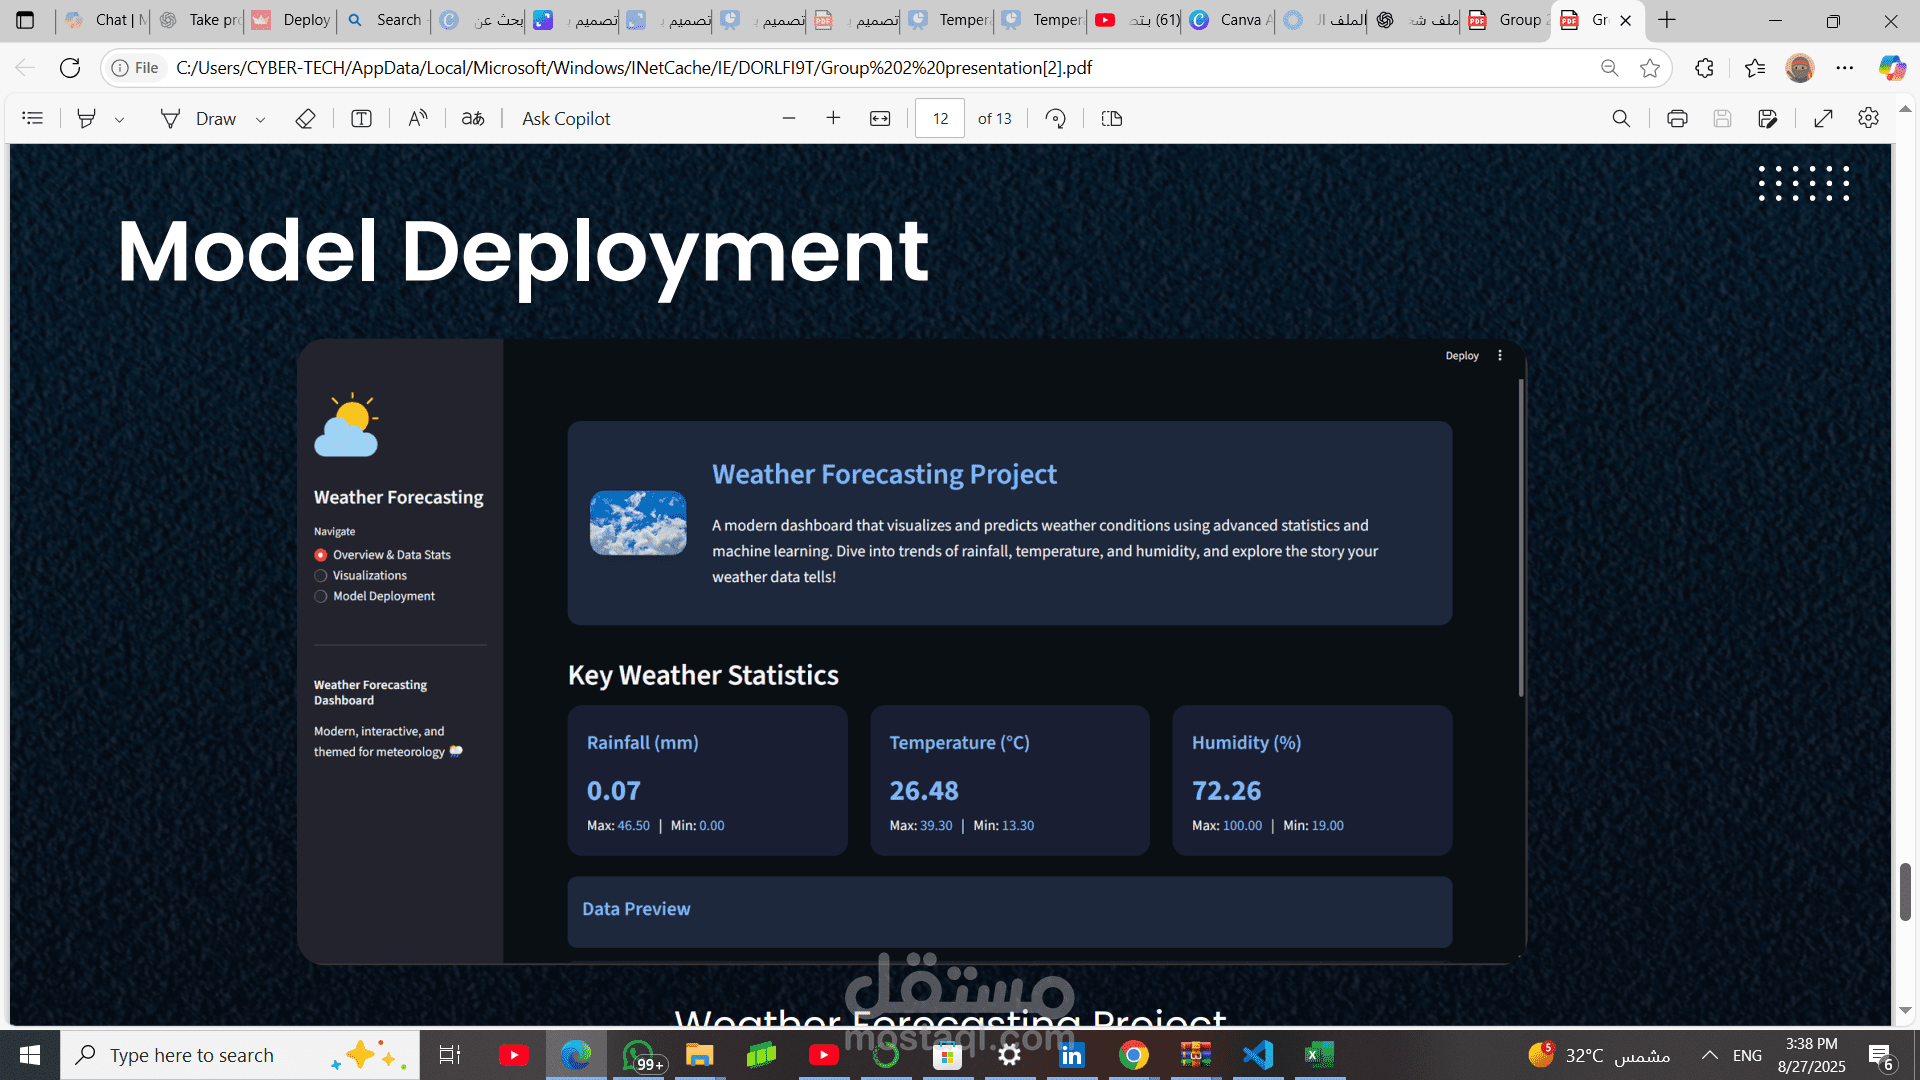Click the Deploy button in dashboard
Viewport: 1920px width, 1080px height.
pos(1462,356)
